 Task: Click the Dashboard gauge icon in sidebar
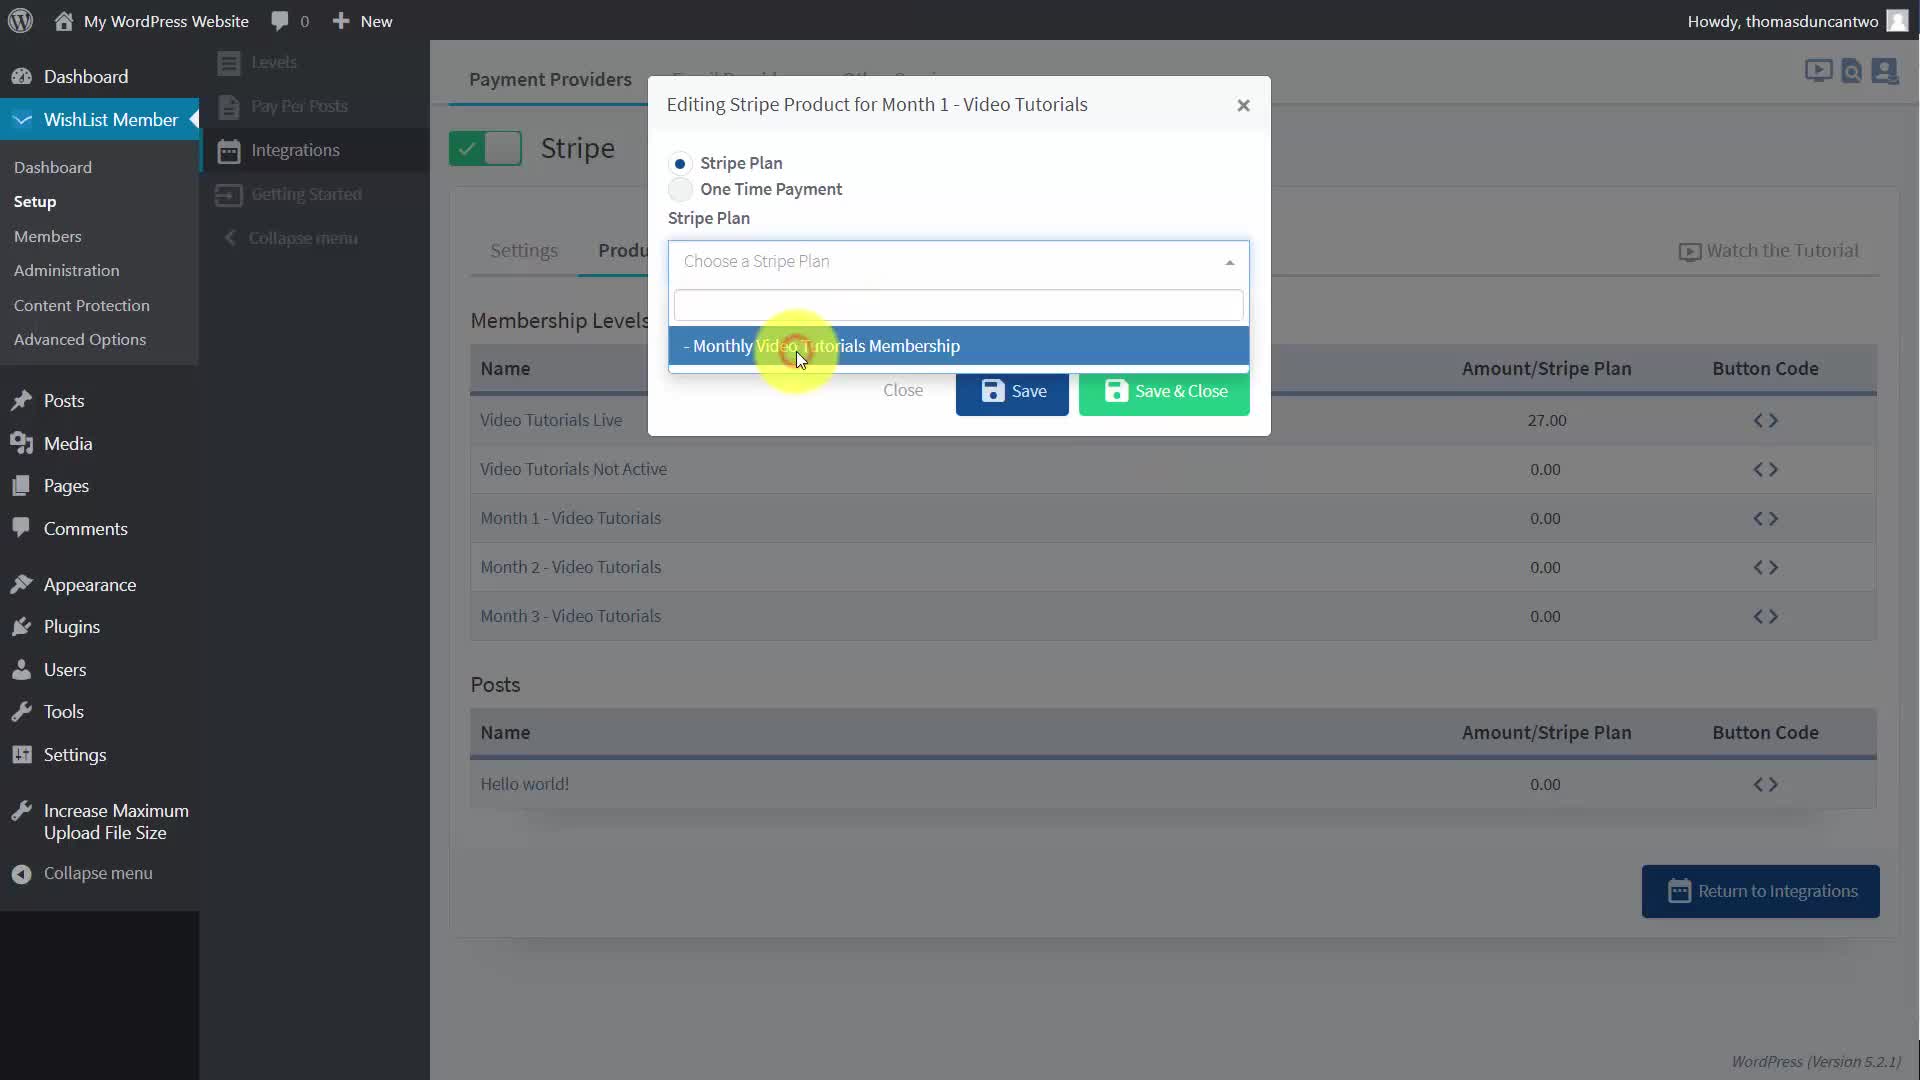[x=21, y=77]
